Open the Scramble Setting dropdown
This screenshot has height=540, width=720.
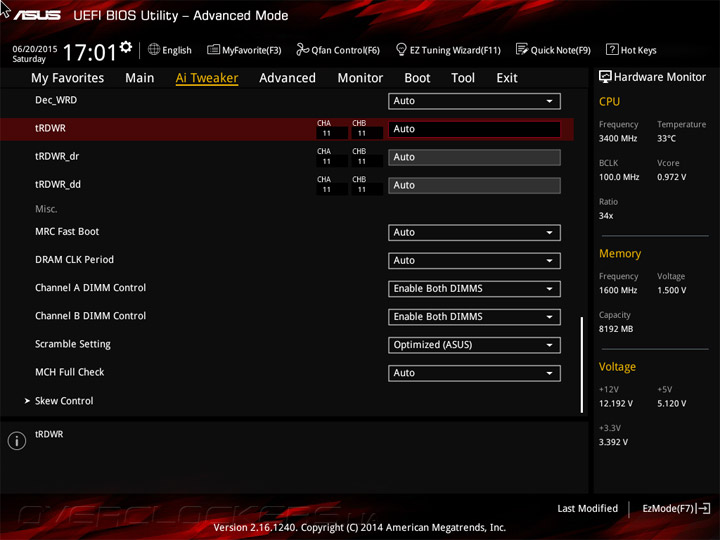coord(474,345)
